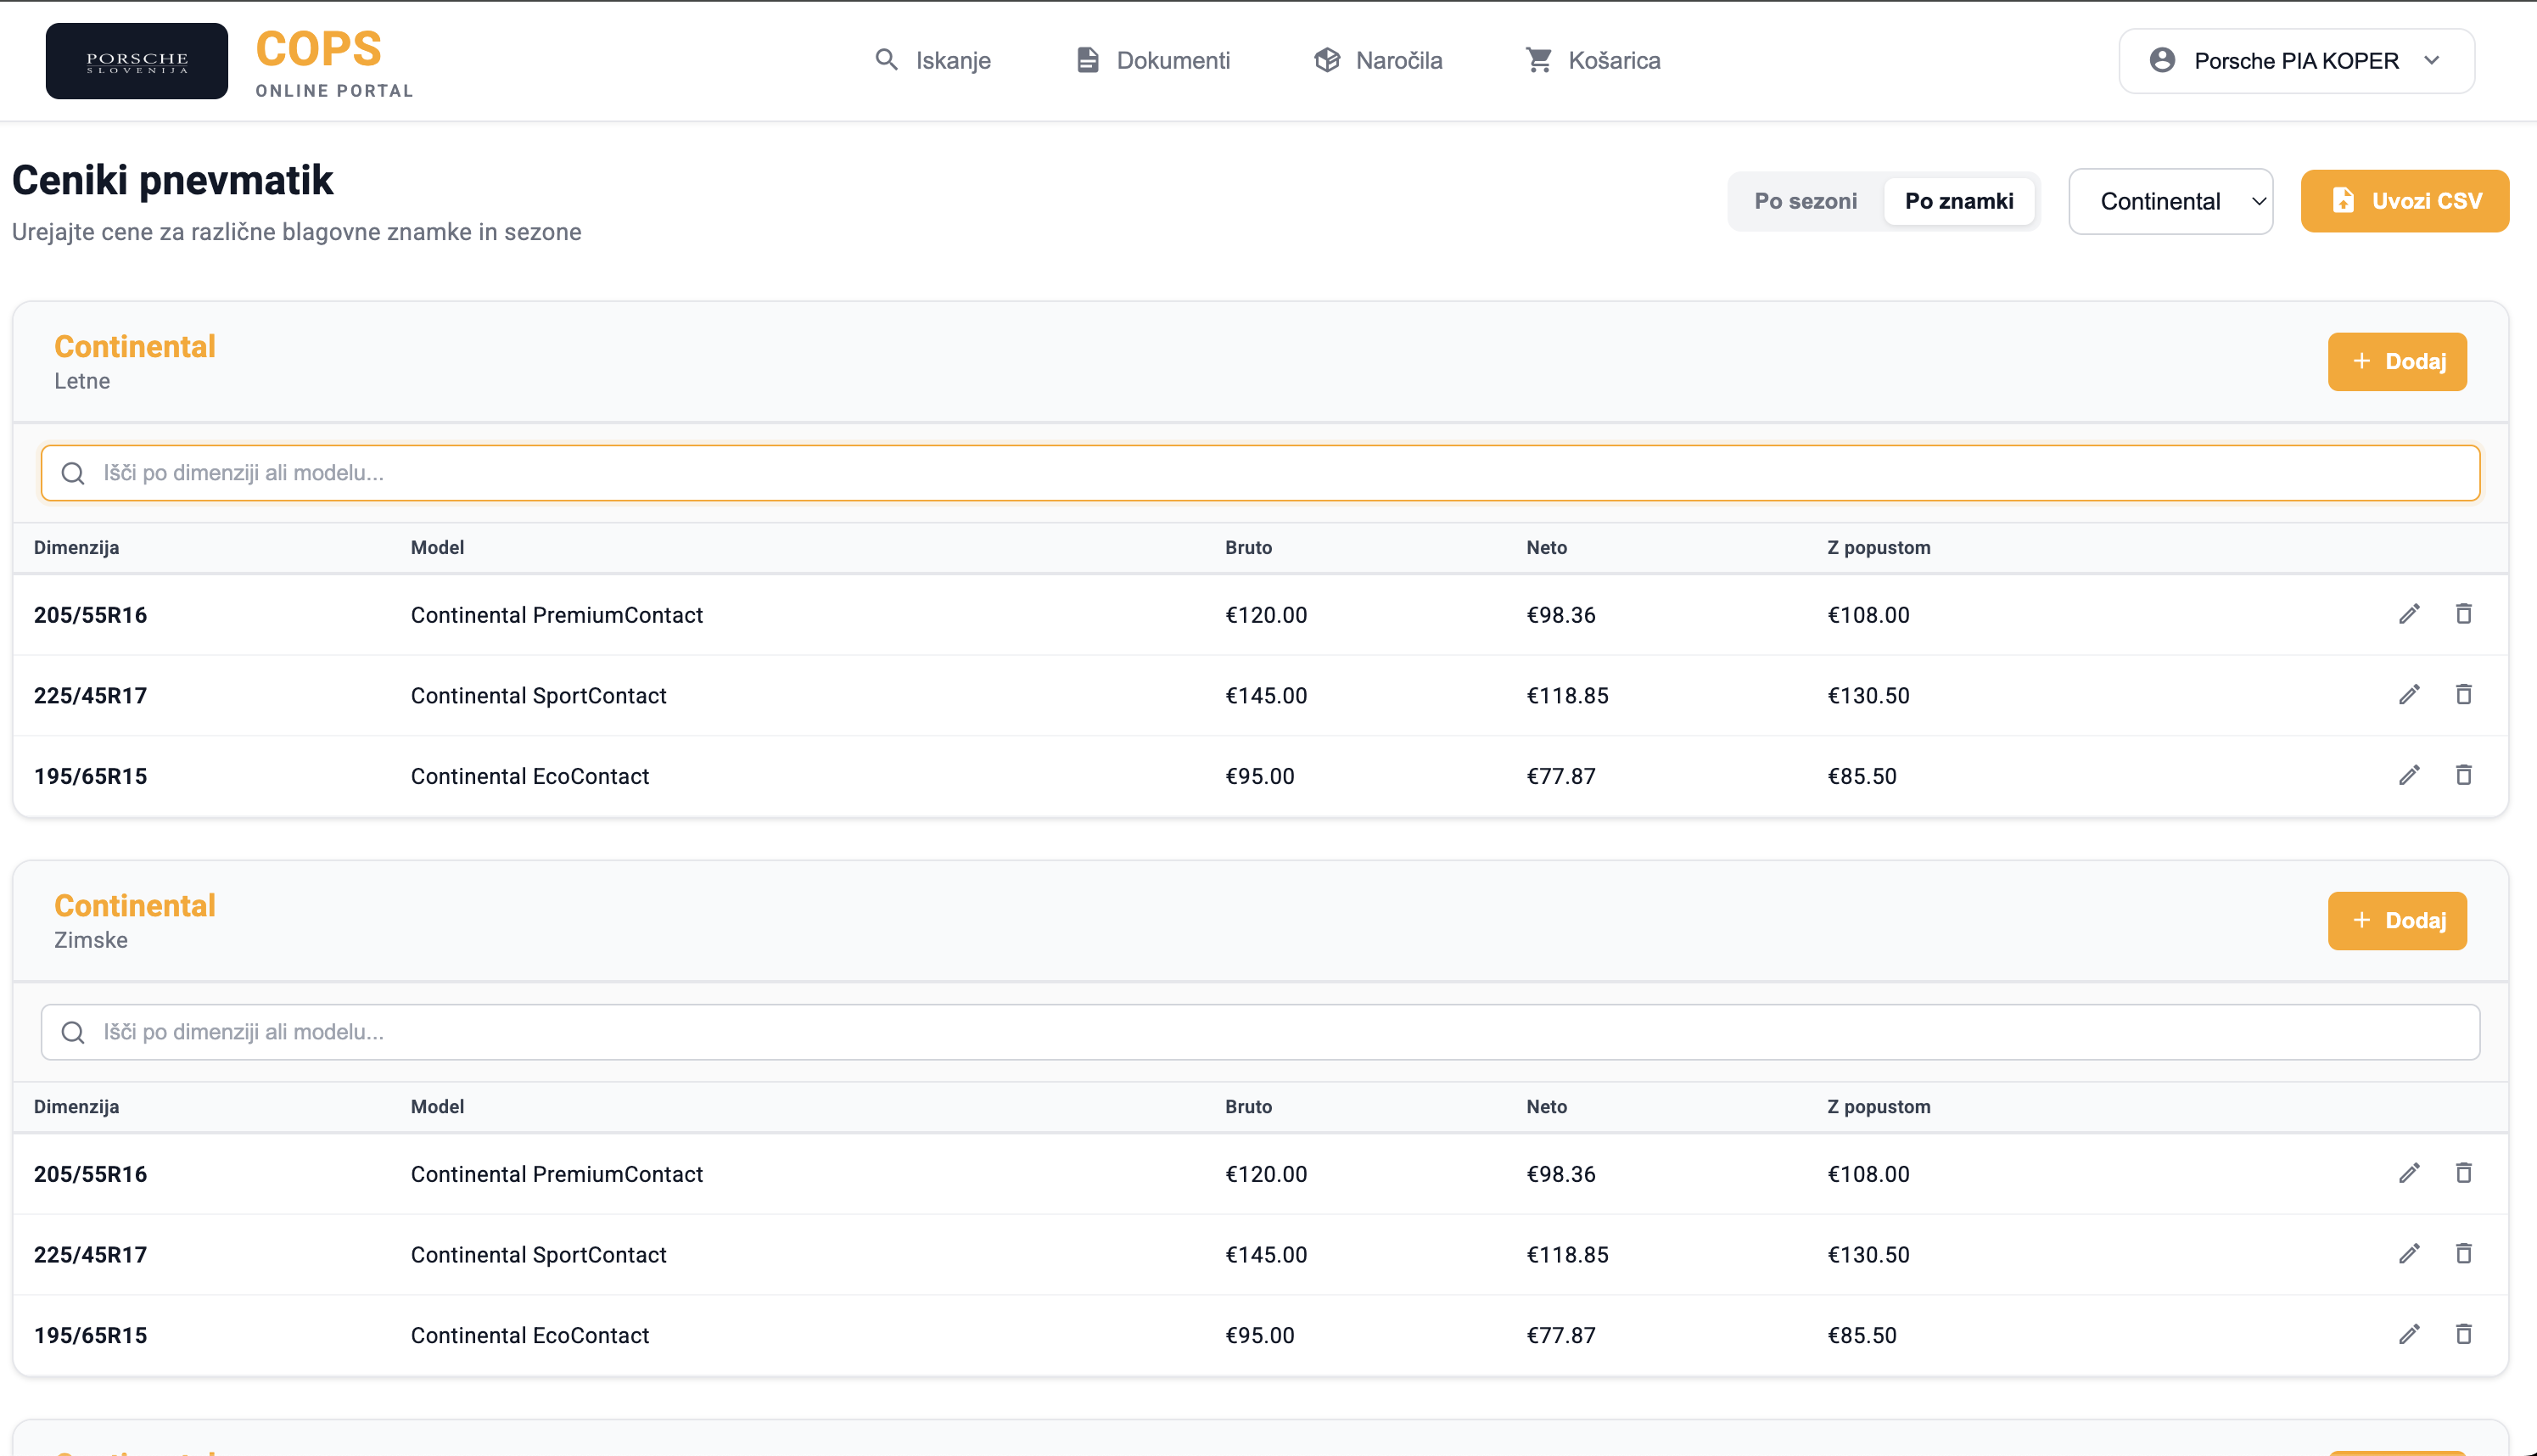Click the Porsche Slovenija logo
2537x1456 pixels.
pos(137,61)
